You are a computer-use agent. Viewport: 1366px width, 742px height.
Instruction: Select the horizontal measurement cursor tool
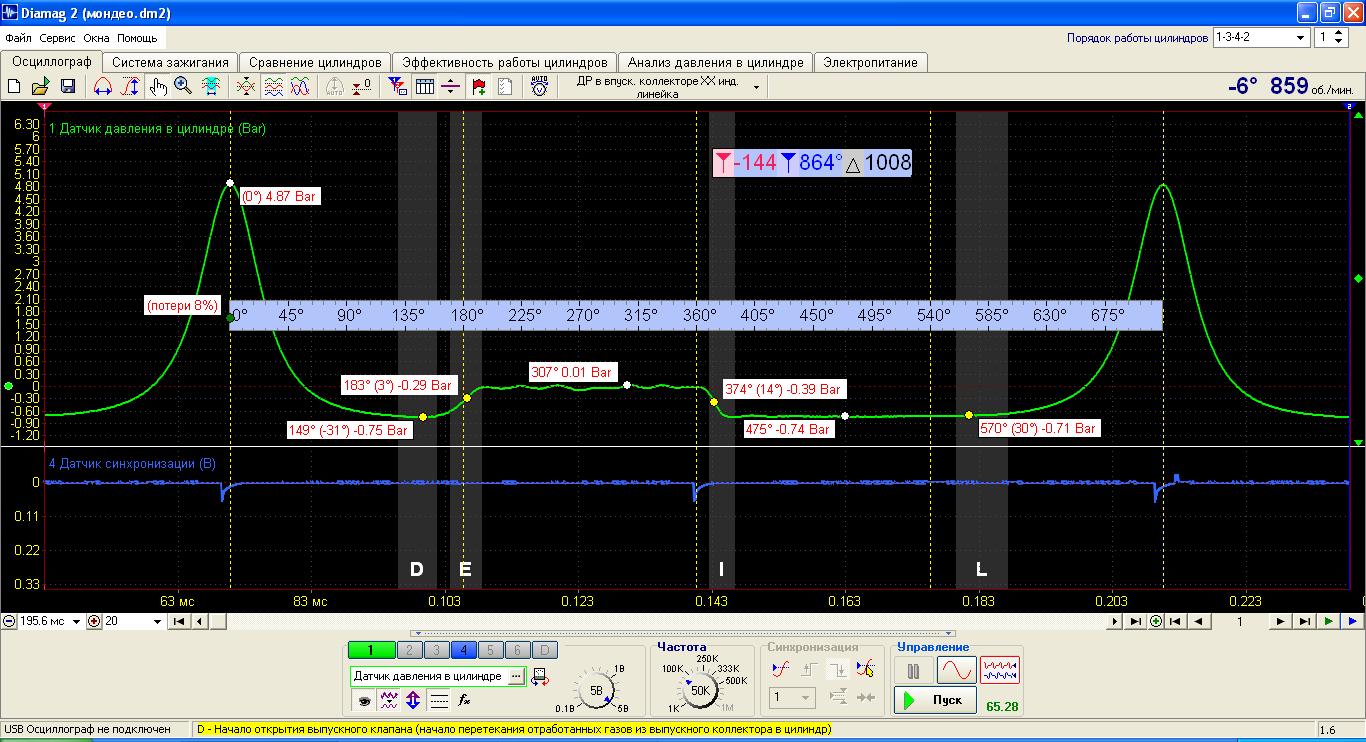click(x=102, y=87)
